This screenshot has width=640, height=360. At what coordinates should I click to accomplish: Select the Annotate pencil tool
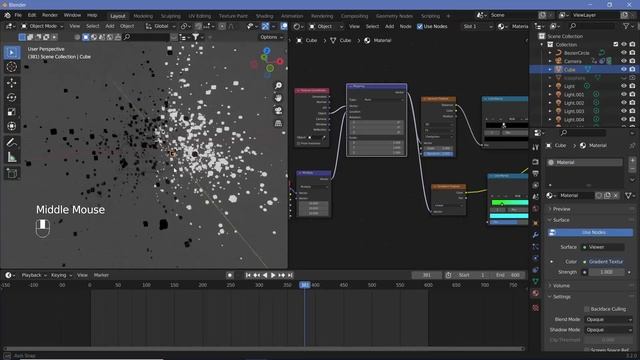11,142
